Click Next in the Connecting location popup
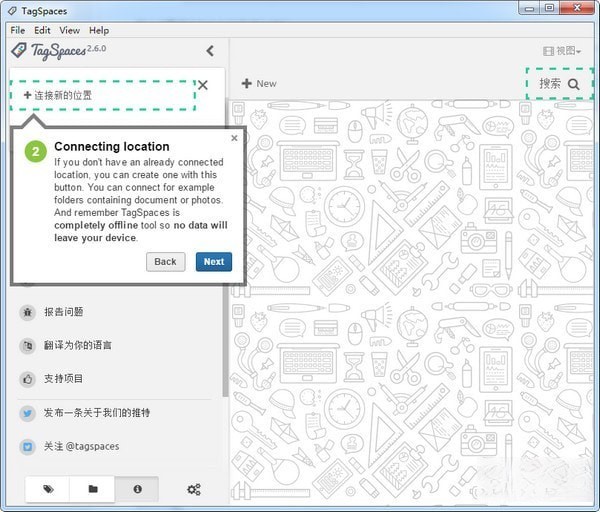Image resolution: width=600 pixels, height=512 pixels. (x=214, y=262)
